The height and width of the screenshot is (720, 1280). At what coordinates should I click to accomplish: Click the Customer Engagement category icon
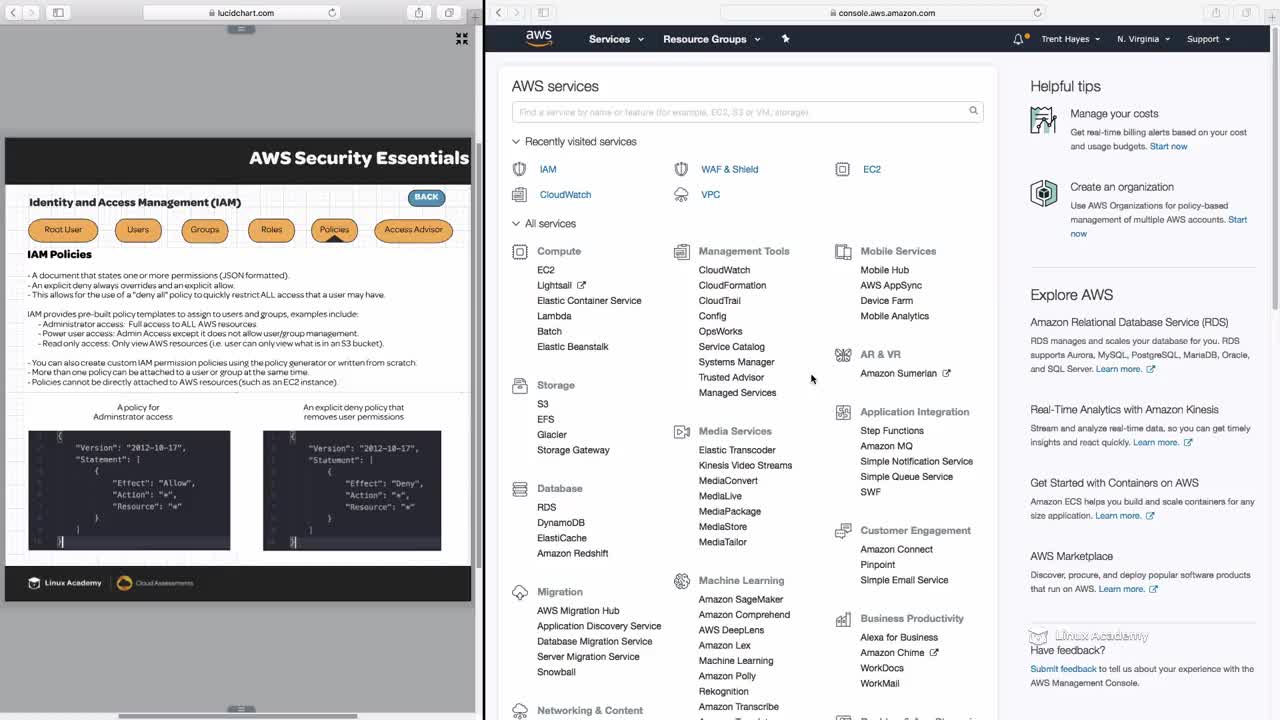pos(843,531)
